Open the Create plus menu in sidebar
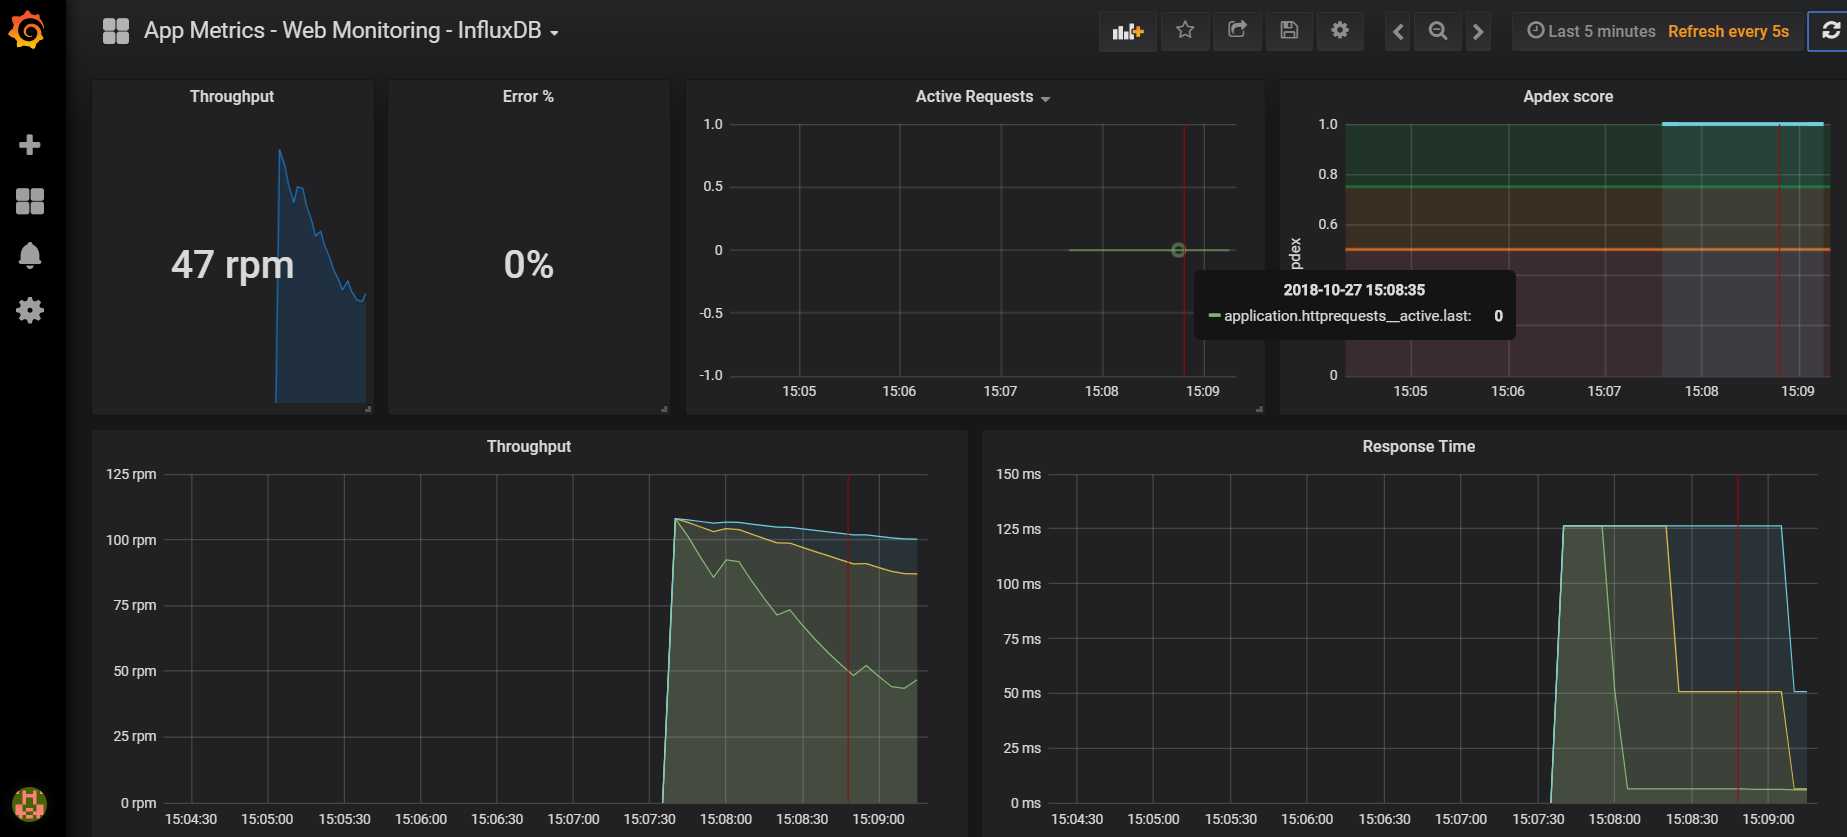 (30, 145)
